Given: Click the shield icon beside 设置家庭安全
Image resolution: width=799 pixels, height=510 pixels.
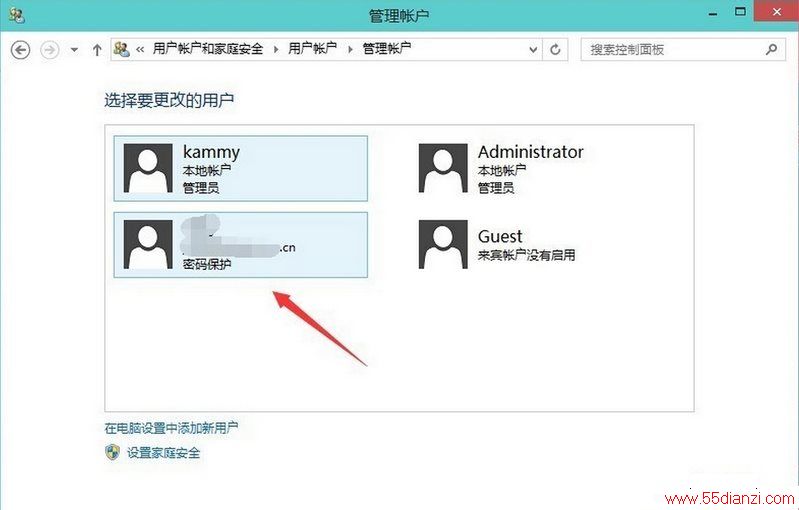Looking at the screenshot, I should pos(113,452).
